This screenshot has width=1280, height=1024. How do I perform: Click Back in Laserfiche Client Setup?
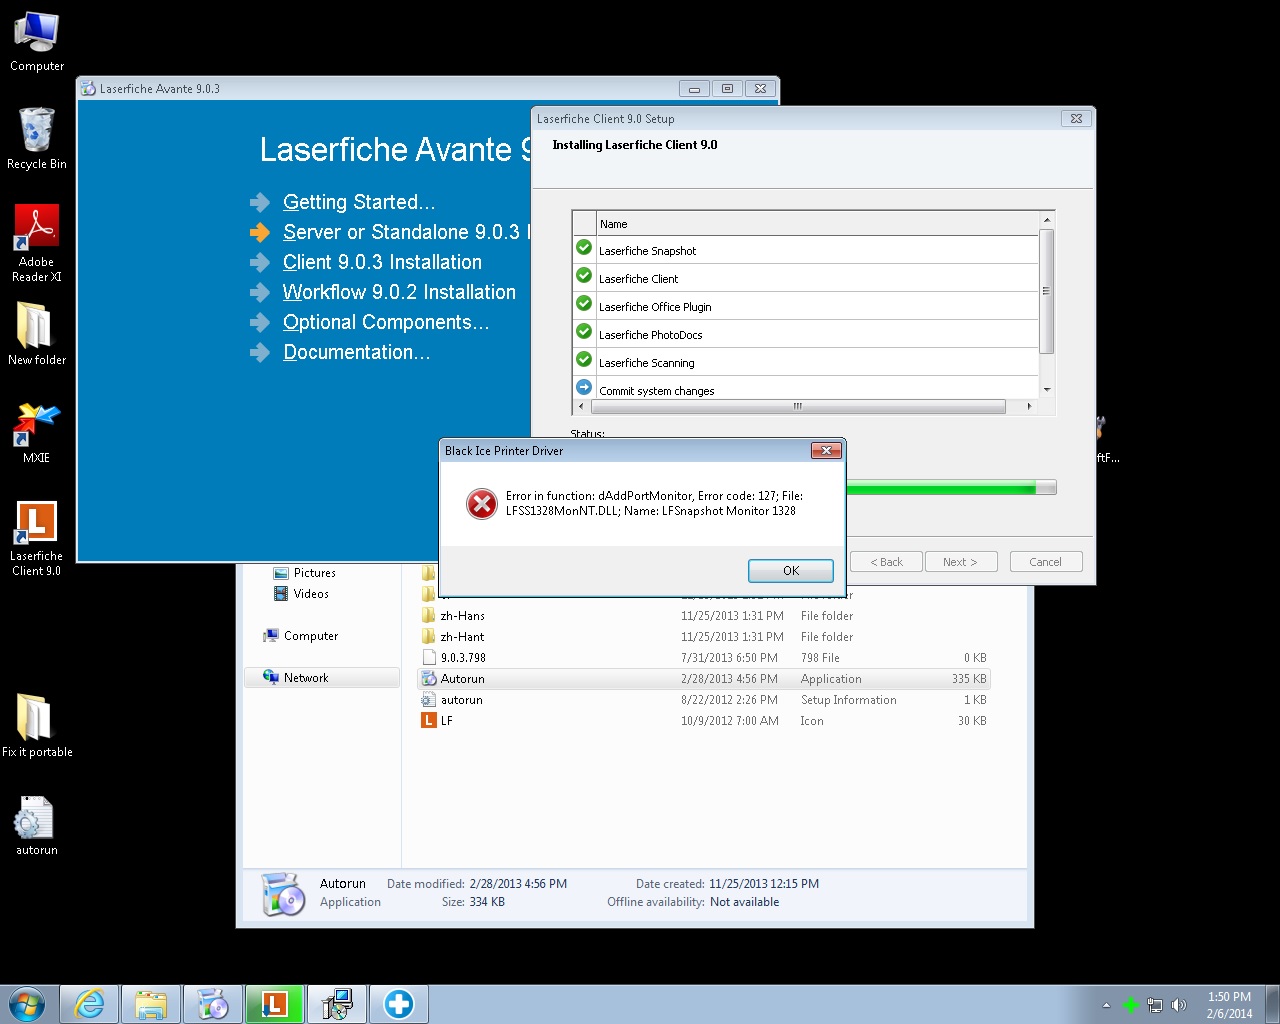point(886,562)
